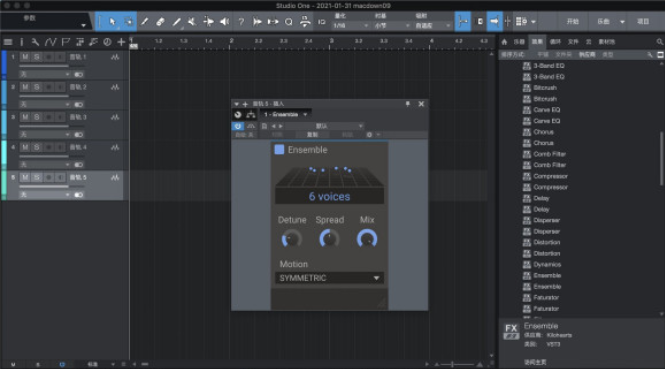
Task: Click the add track plus icon
Action: click(121, 42)
